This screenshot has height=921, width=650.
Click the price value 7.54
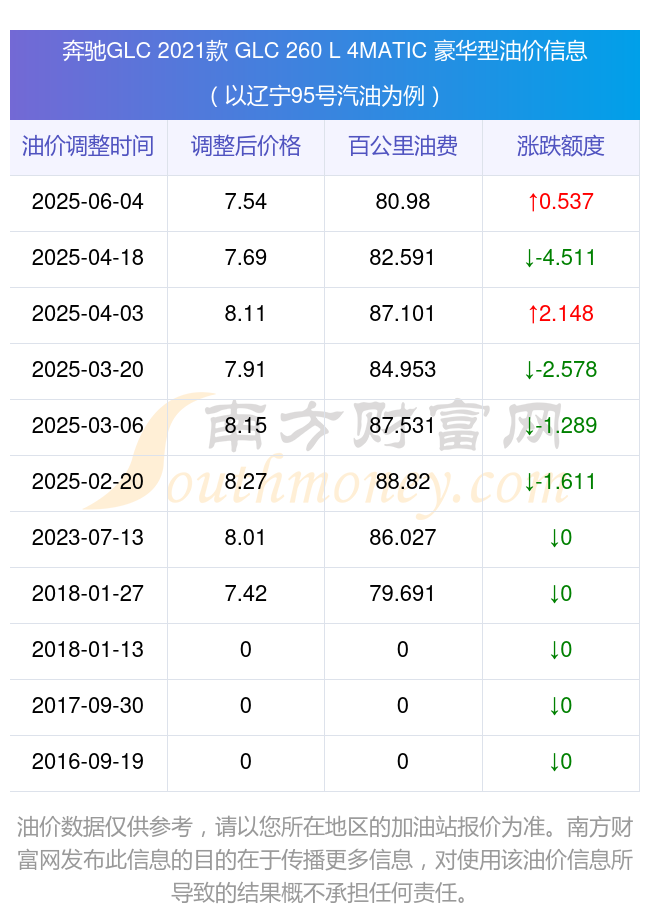(x=245, y=201)
